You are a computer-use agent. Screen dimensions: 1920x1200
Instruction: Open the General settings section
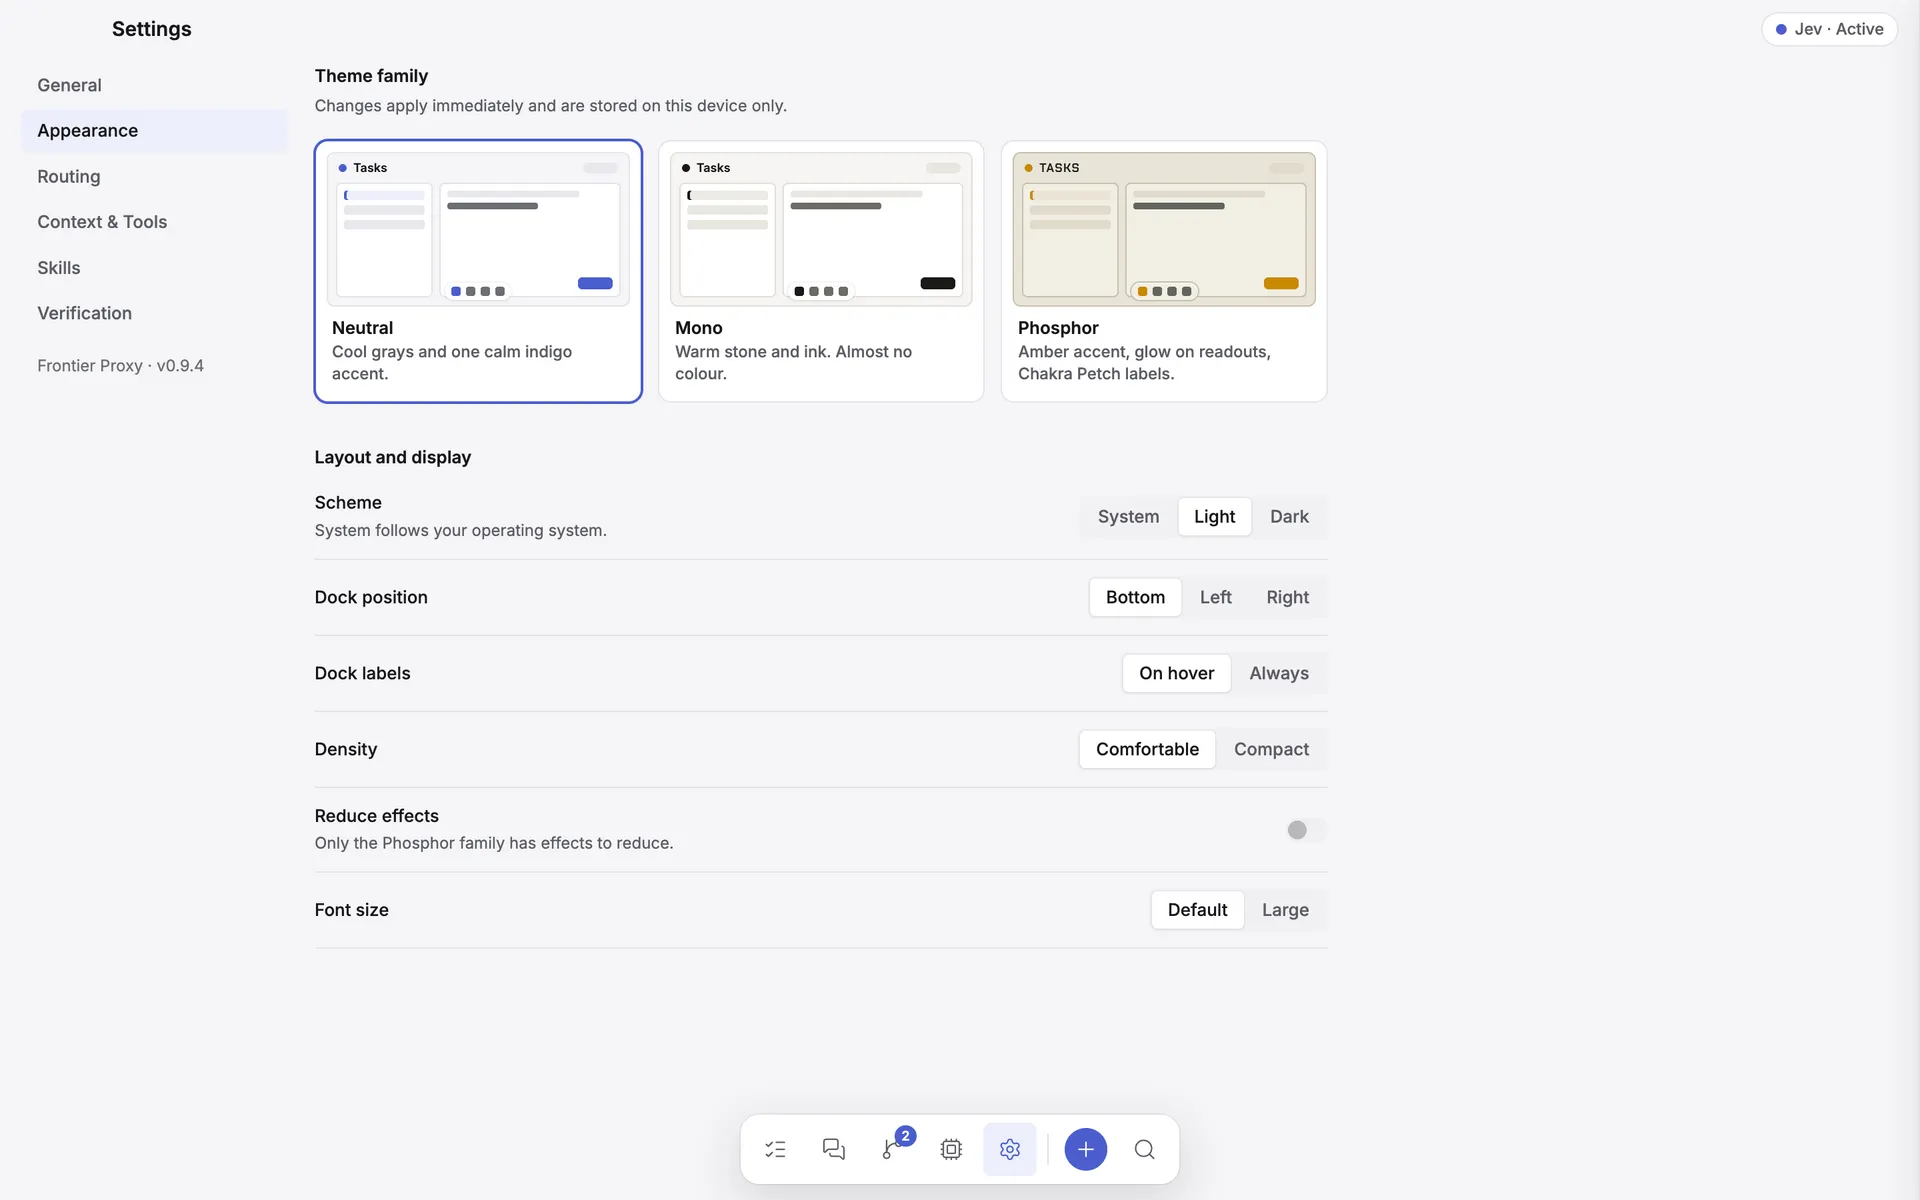tap(154, 85)
